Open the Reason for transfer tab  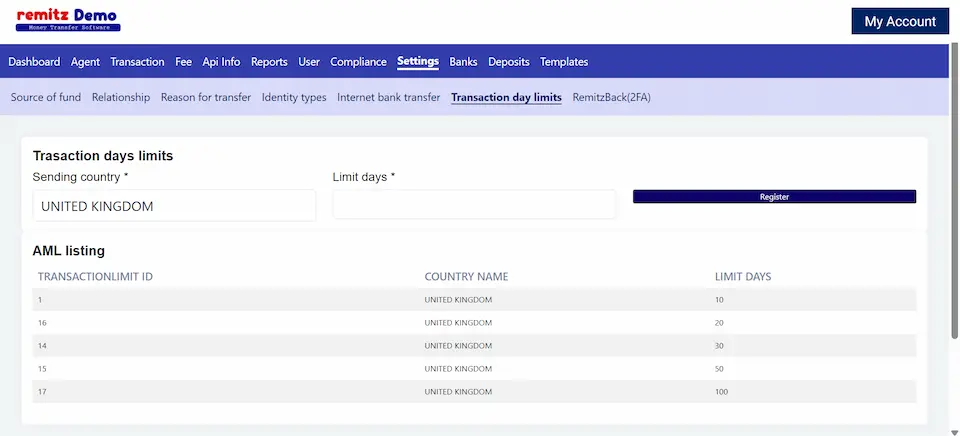tap(206, 98)
